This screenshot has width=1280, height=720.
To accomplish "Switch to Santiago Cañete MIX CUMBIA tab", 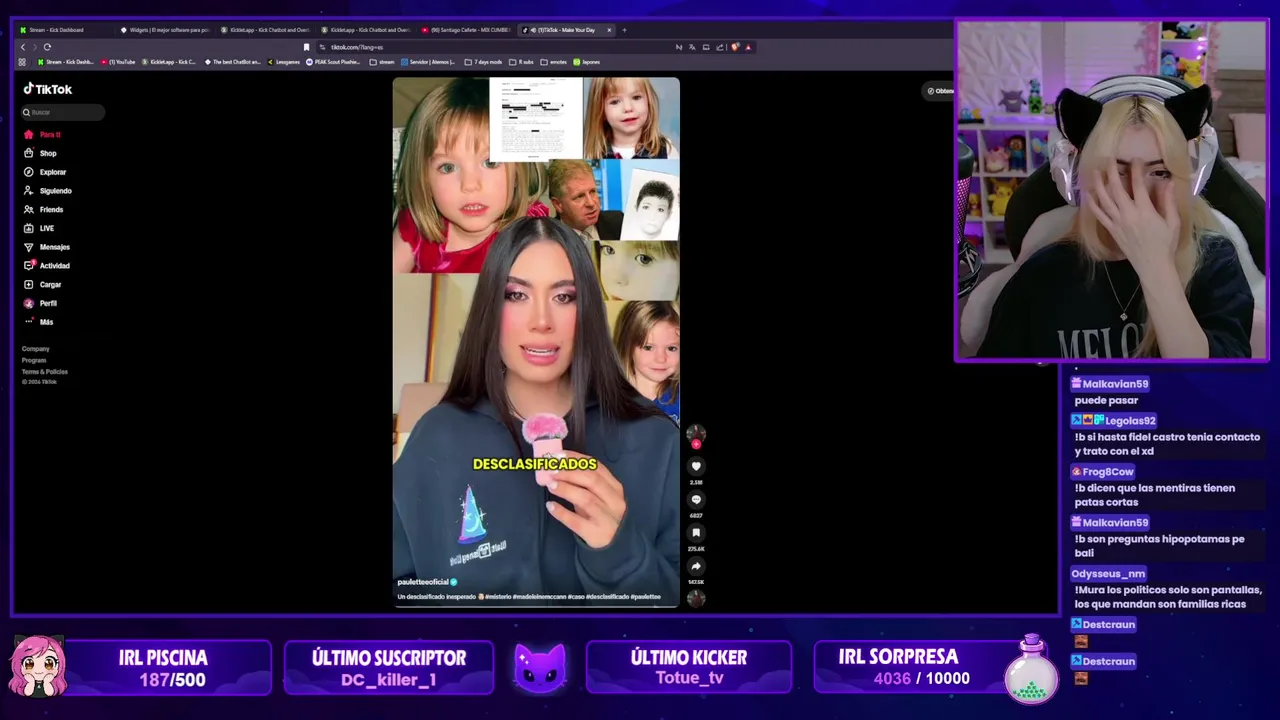I will pos(466,30).
